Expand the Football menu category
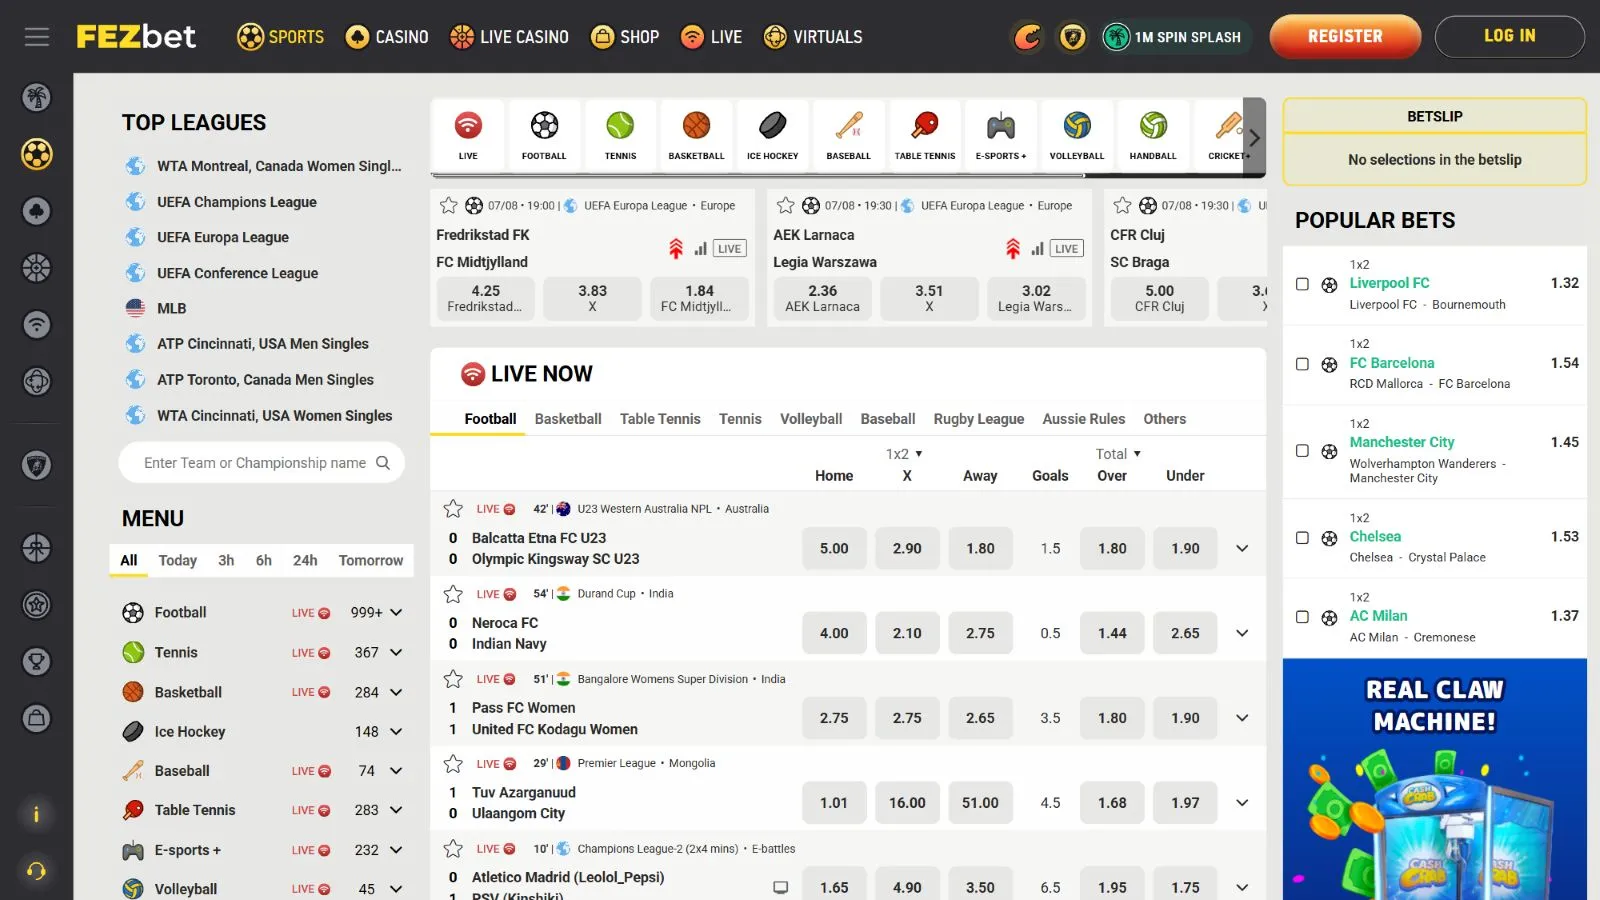Screen dimensions: 1600x900 (x=396, y=612)
